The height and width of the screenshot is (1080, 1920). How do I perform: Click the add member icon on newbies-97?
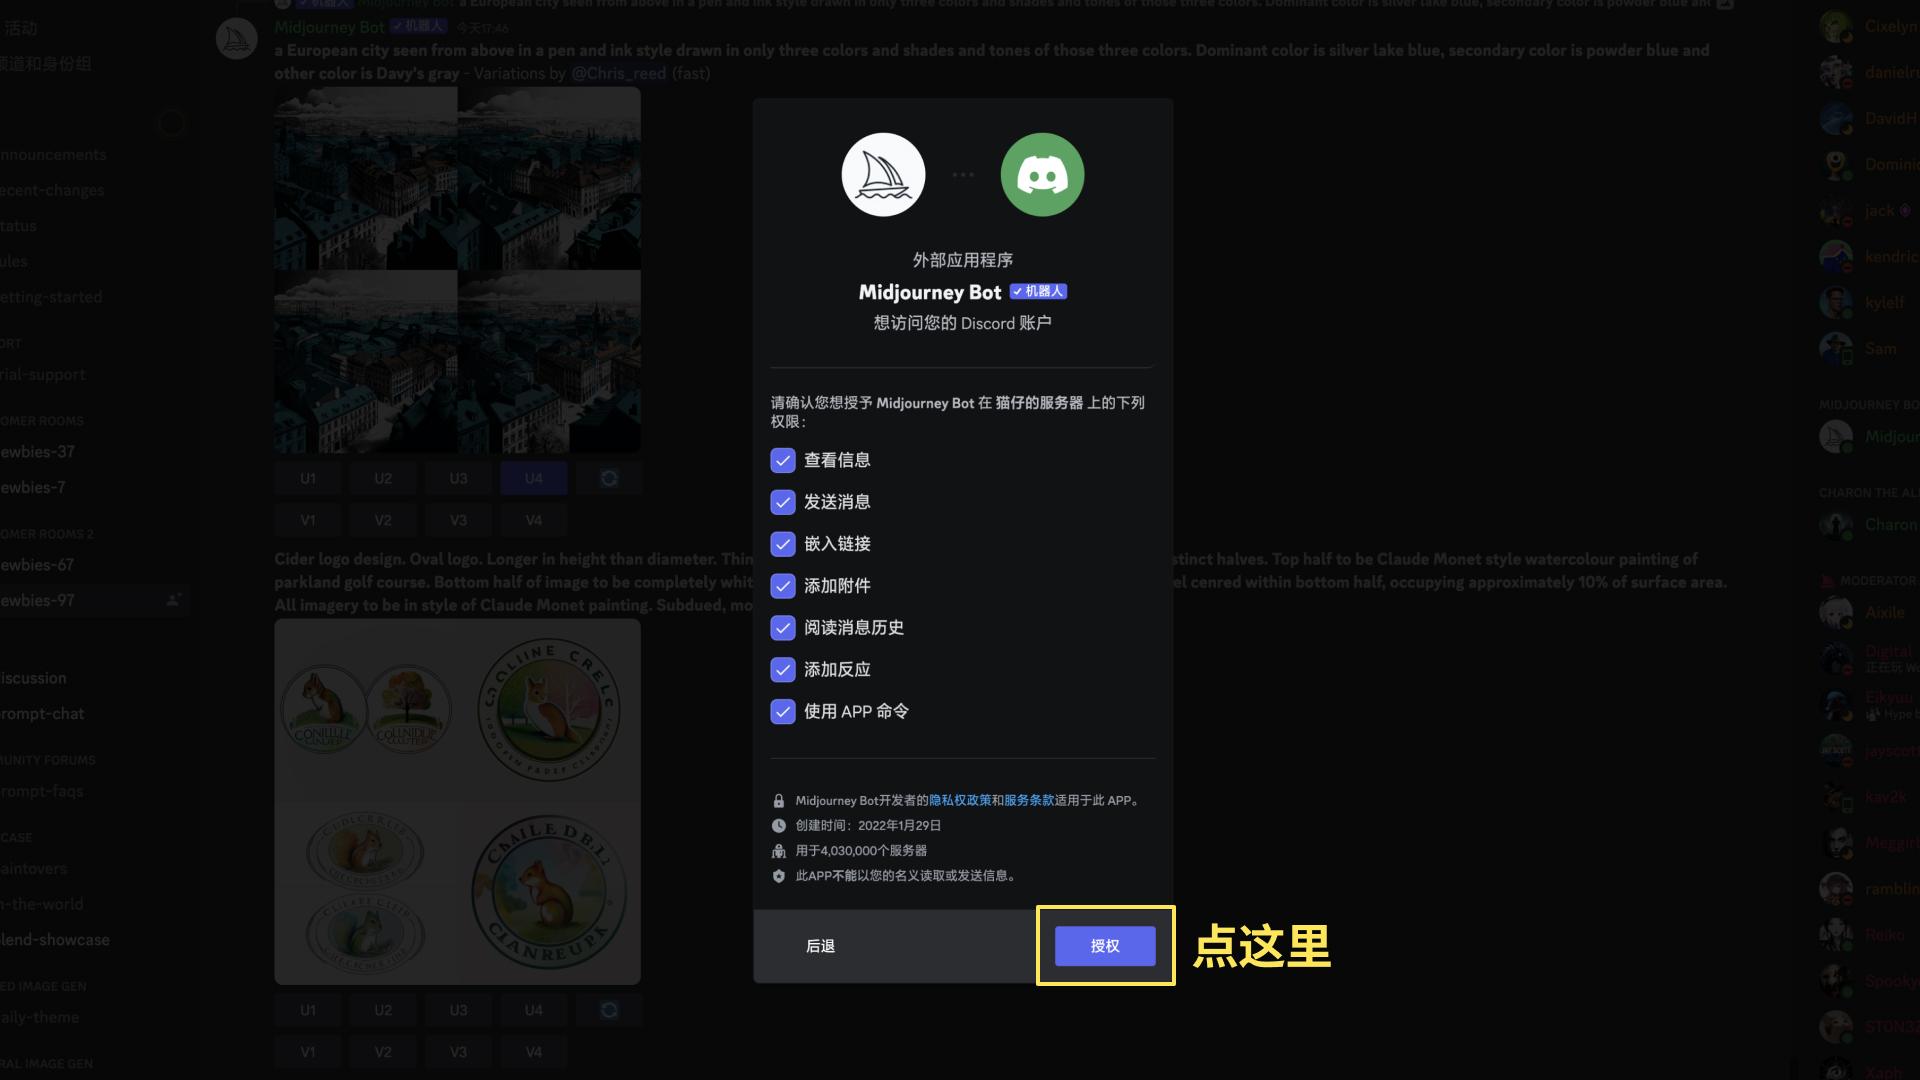[x=174, y=600]
